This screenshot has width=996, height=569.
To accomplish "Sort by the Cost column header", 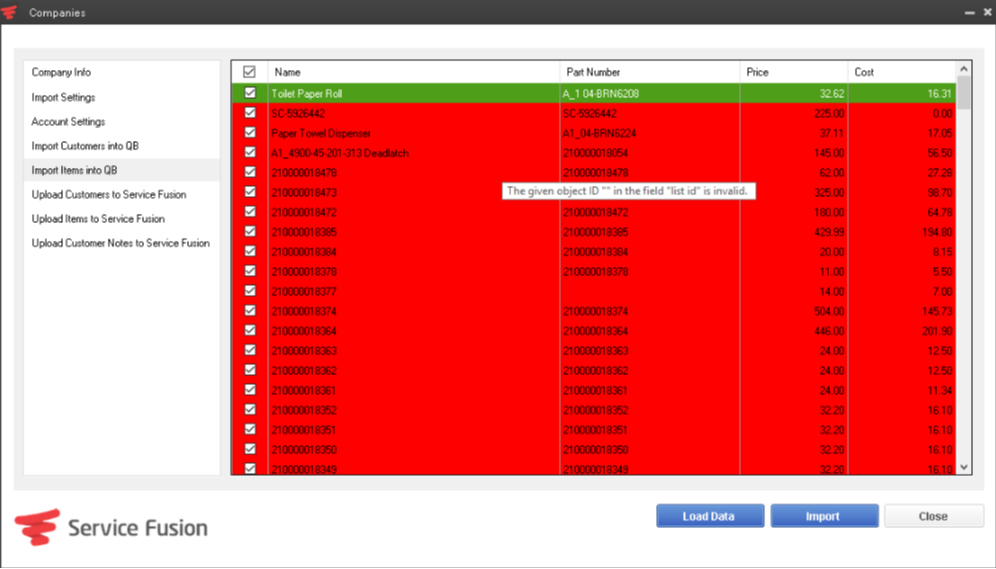I will coord(901,72).
